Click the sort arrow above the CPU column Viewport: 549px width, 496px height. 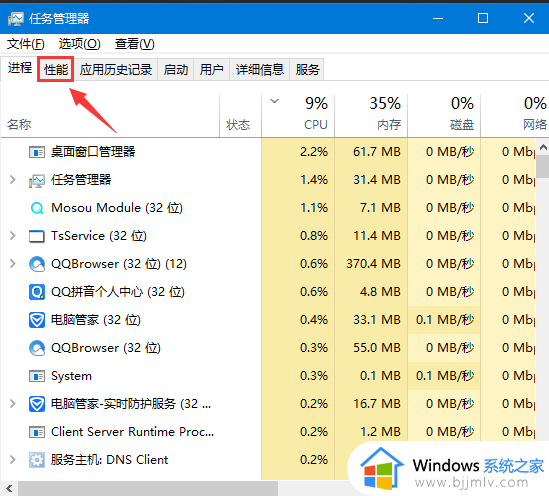[275, 101]
